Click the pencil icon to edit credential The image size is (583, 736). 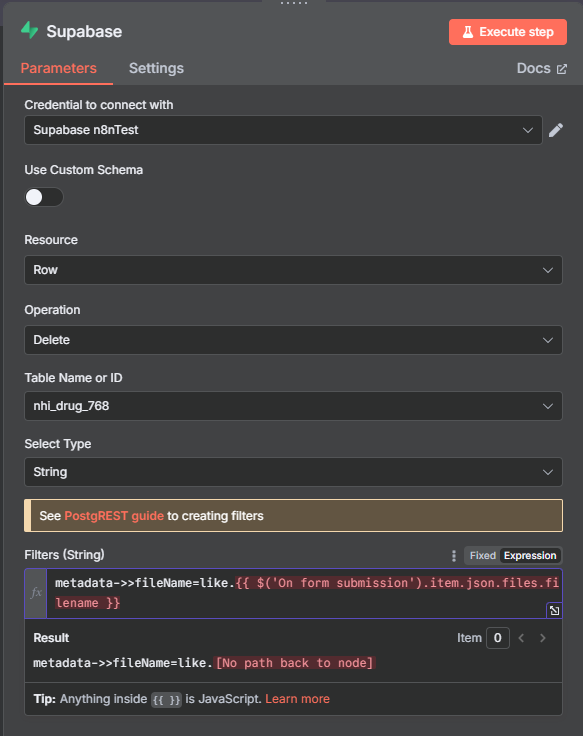(556, 130)
